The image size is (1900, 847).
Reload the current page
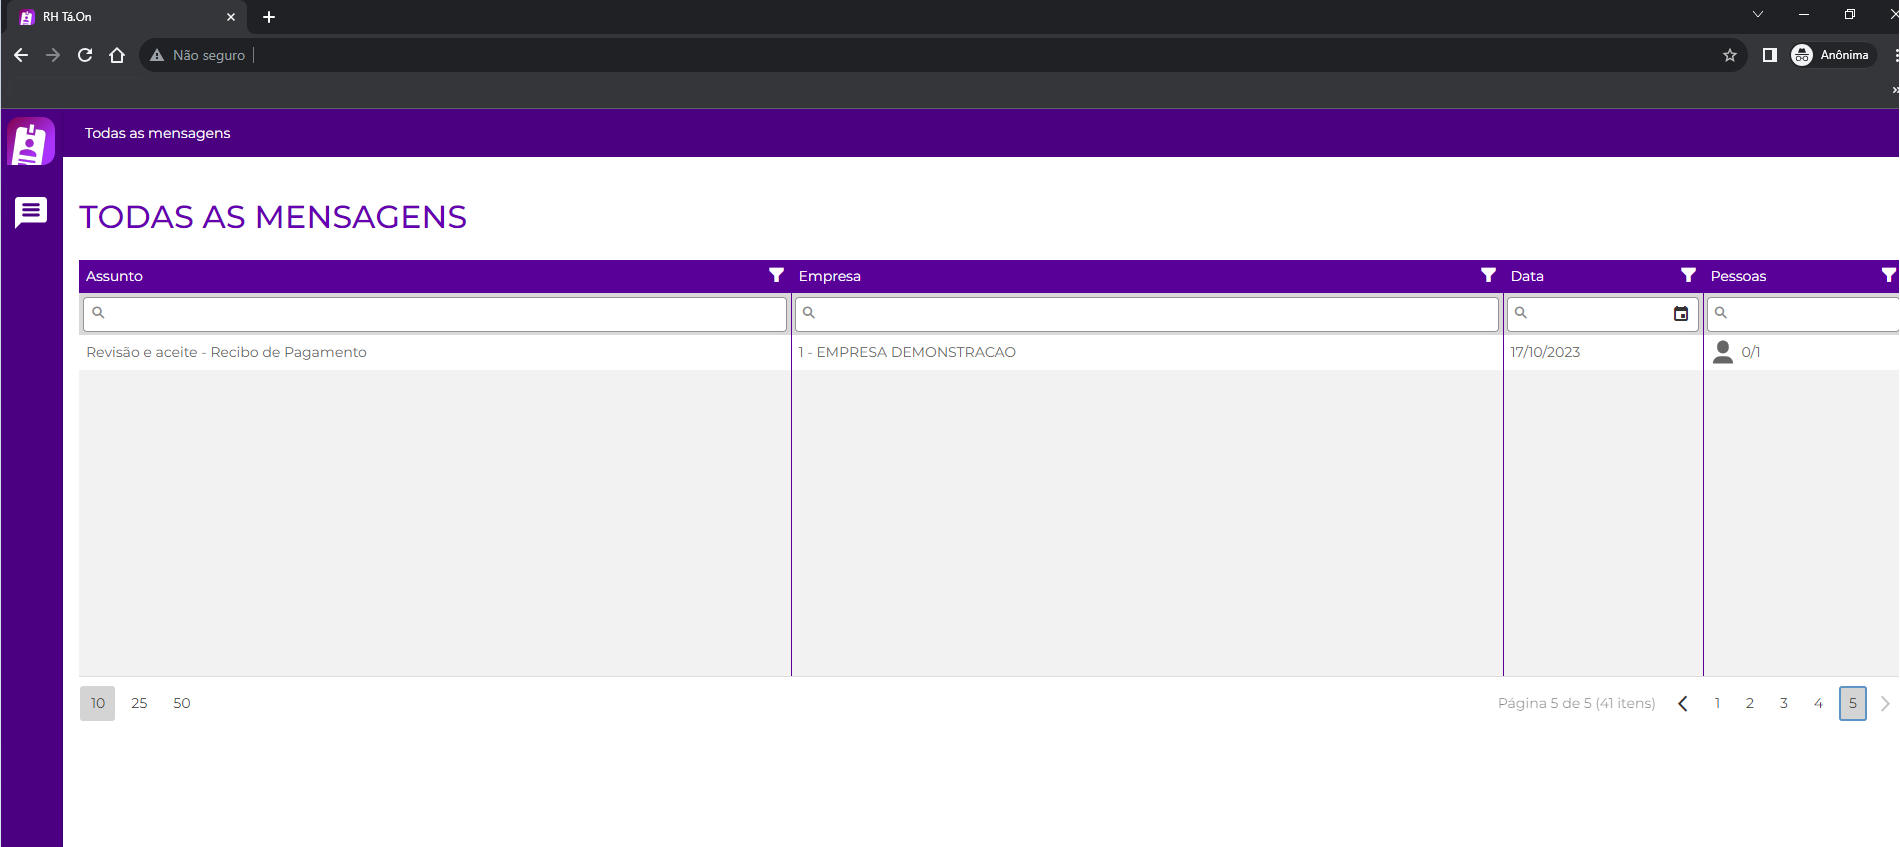coord(85,55)
